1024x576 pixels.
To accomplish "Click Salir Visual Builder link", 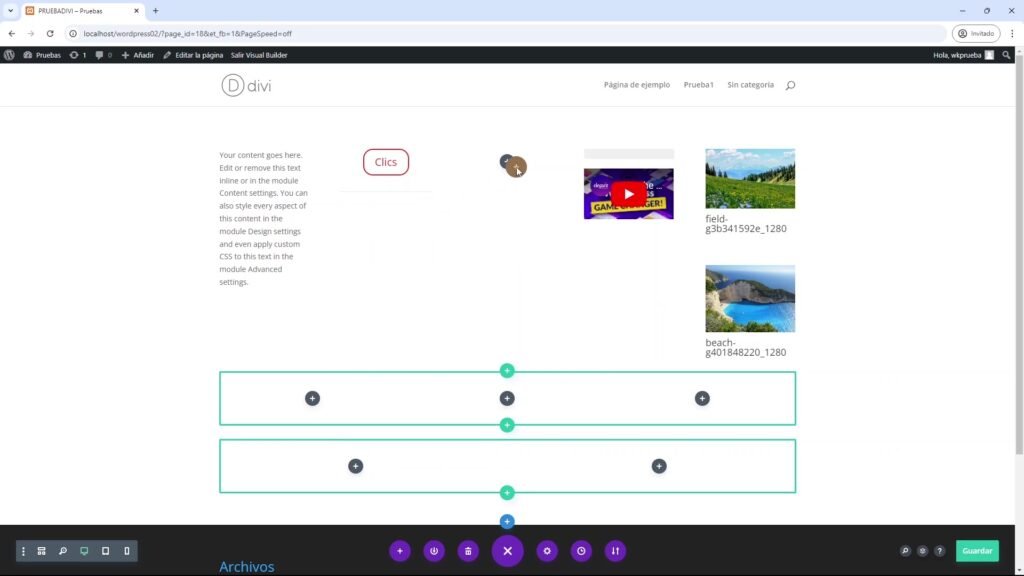I will tap(259, 55).
